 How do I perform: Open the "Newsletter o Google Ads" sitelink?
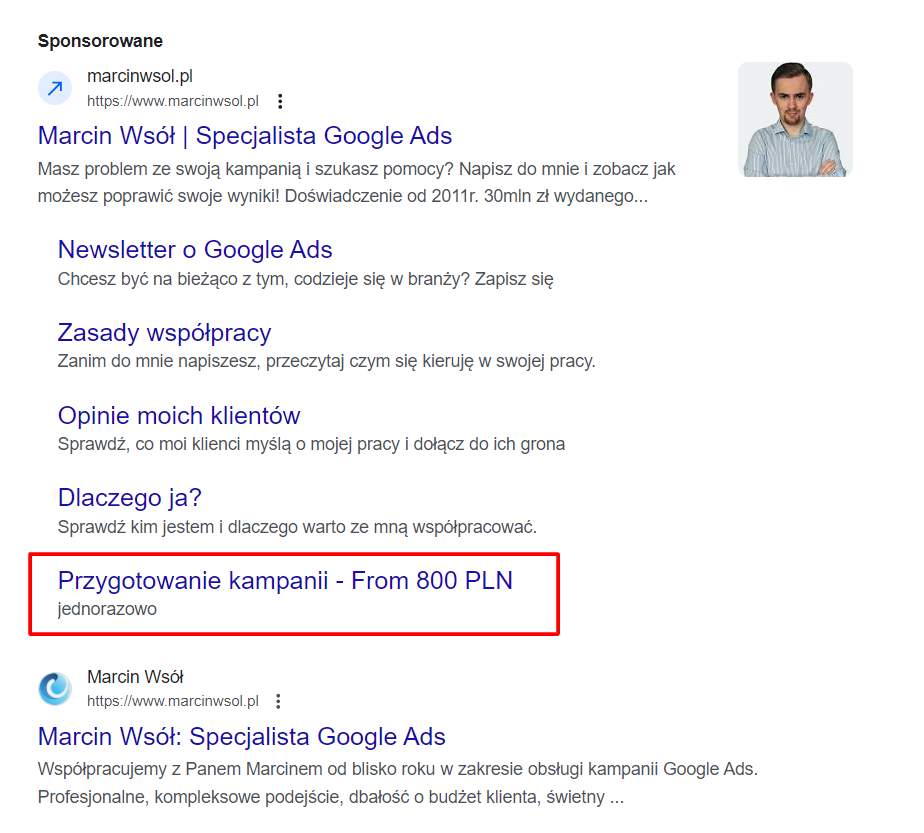tap(195, 250)
